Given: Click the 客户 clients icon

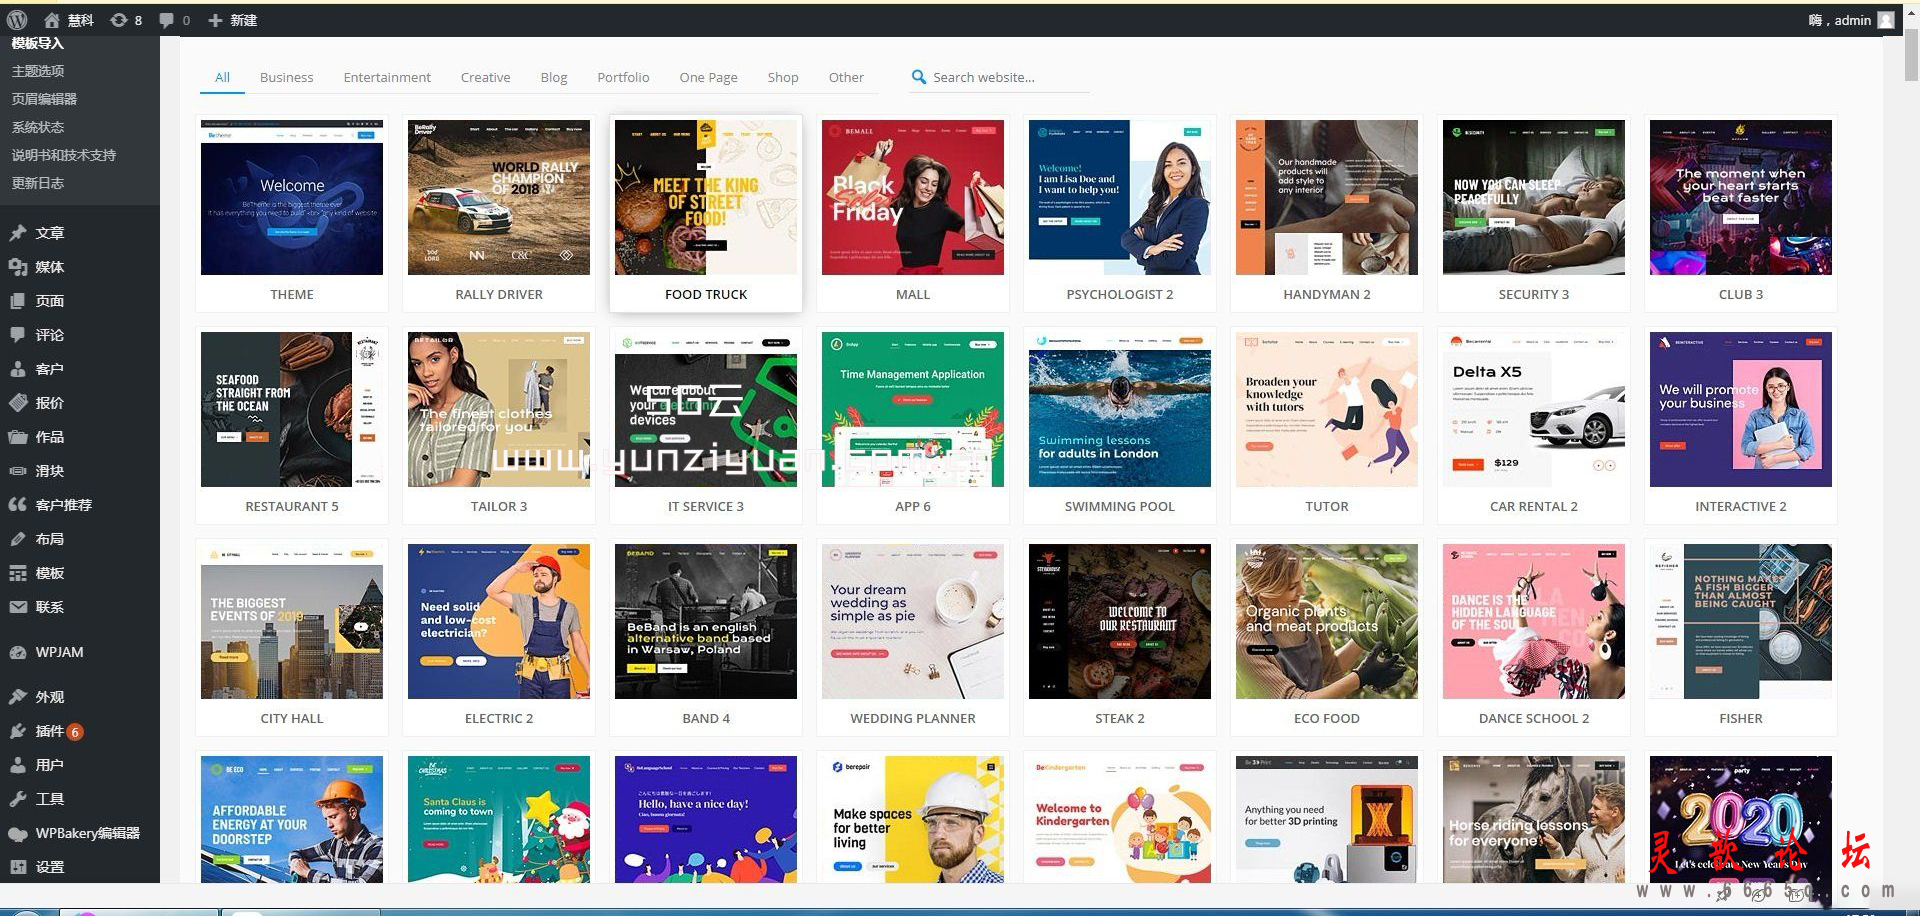Looking at the screenshot, I should (x=18, y=369).
